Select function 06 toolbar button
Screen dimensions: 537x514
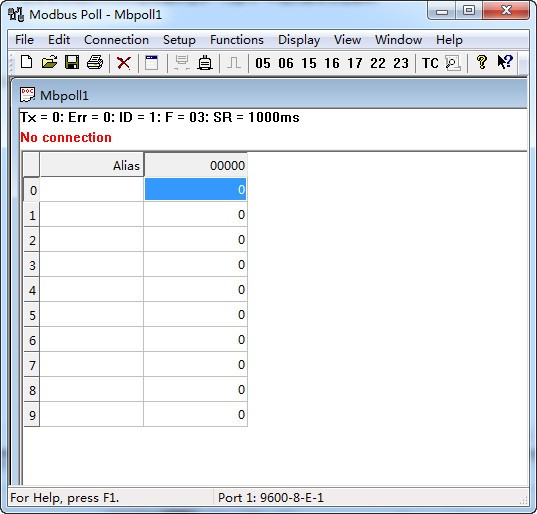point(286,63)
